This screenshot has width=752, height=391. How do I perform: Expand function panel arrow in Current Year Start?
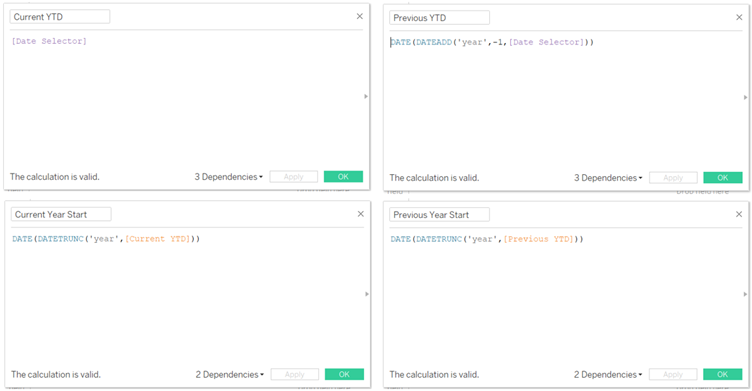pos(367,294)
